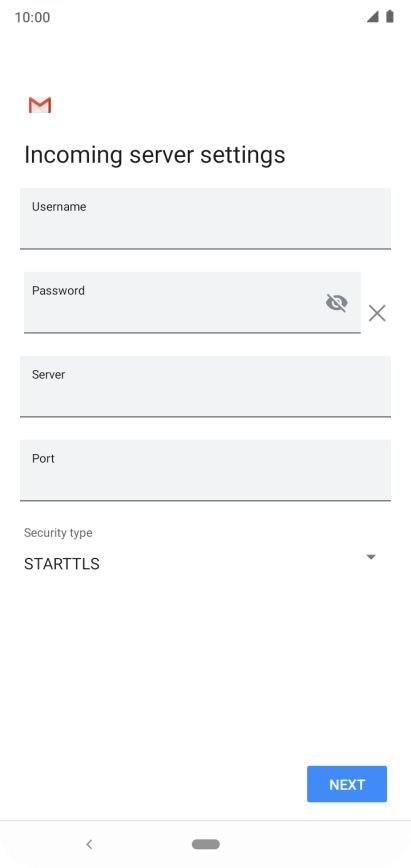This screenshot has height=868, width=411.
Task: Expand the Security type dropdown arrow
Action: click(371, 557)
